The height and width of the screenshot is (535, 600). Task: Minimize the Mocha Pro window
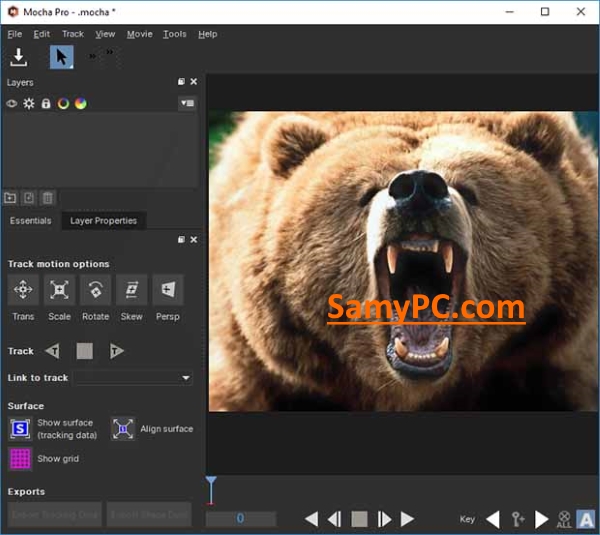click(509, 12)
